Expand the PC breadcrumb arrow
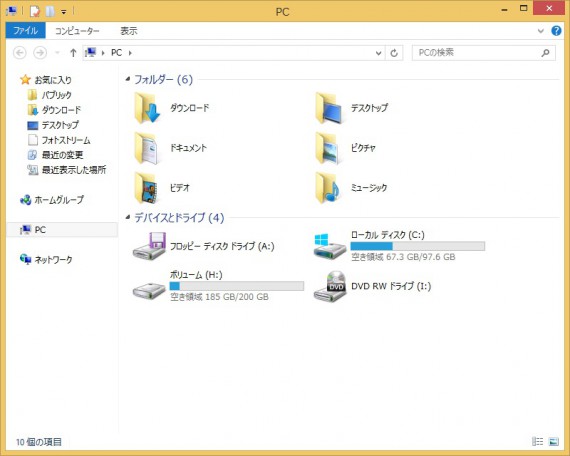The width and height of the screenshot is (570, 456). pos(130,53)
